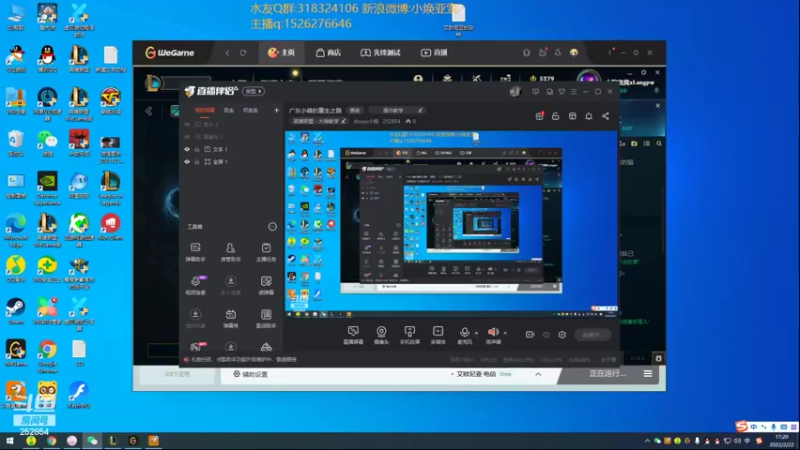Click the refresh icon in WeGame header

(x=243, y=53)
